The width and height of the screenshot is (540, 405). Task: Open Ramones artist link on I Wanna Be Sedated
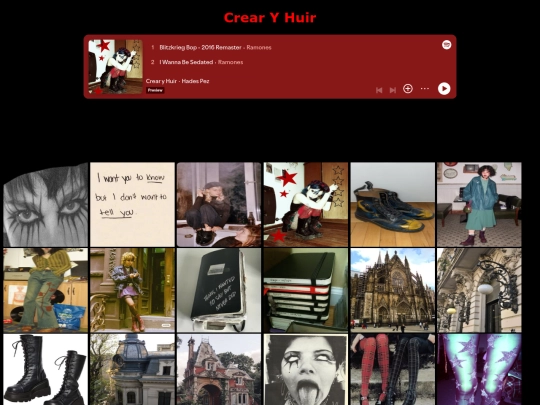coord(230,62)
